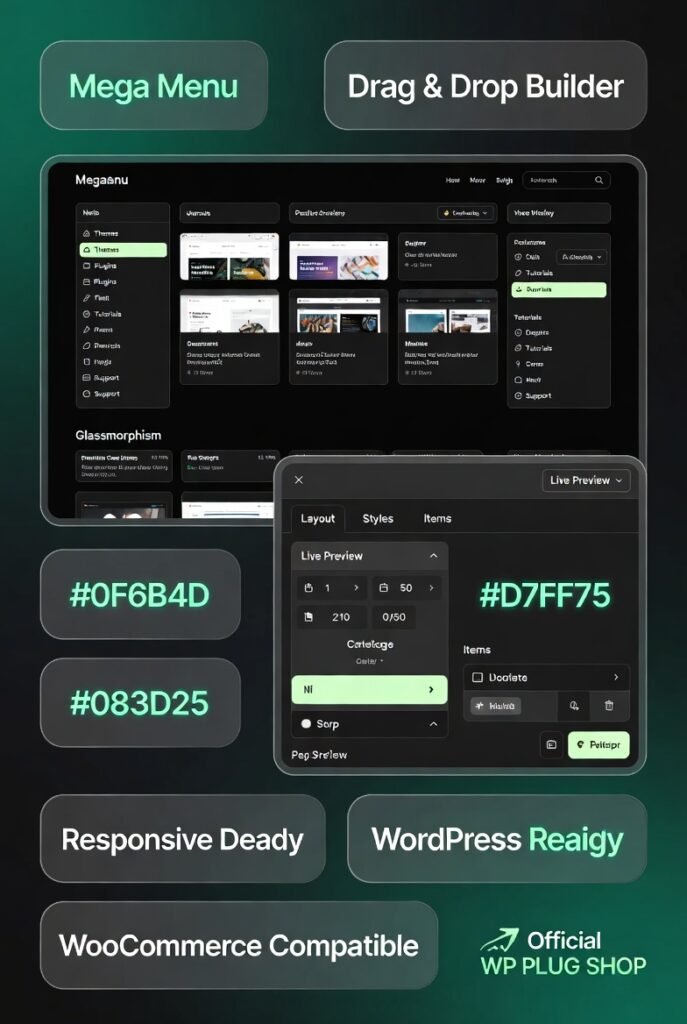Click the chevron next to value 50
Screen dimensions: 687x1024
[431, 588]
